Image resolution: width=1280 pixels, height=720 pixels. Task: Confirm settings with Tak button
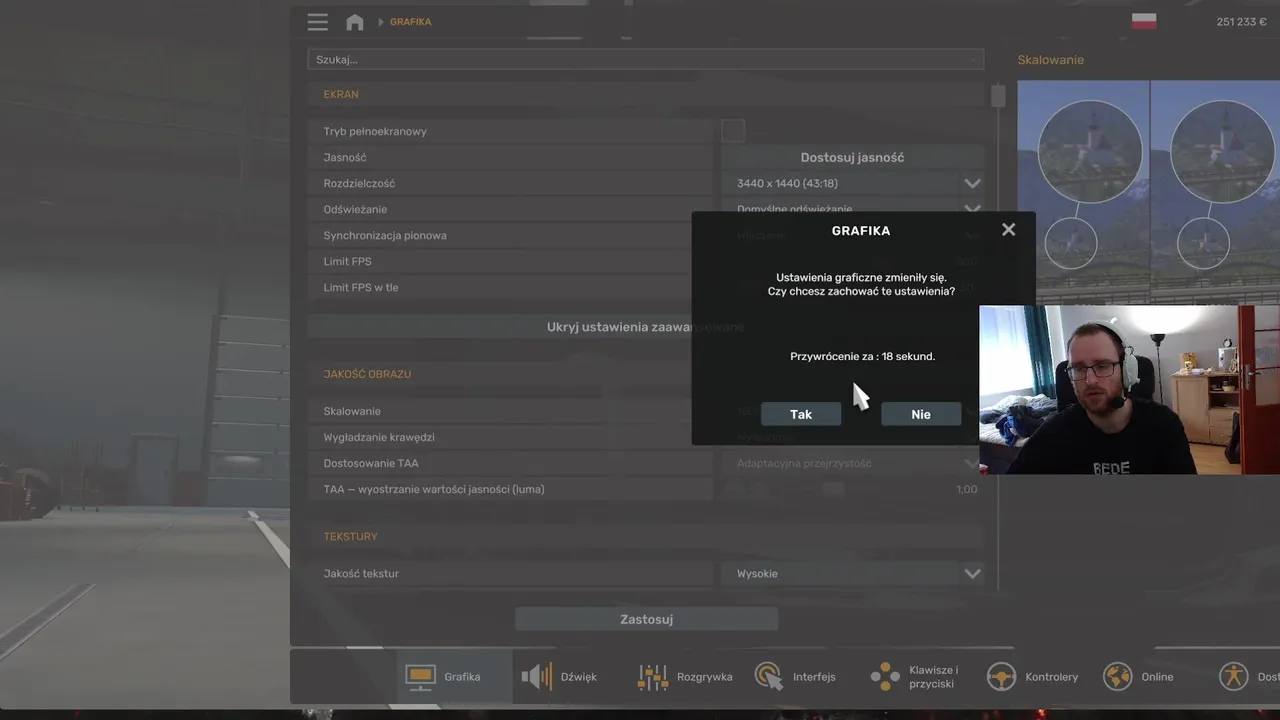pyautogui.click(x=801, y=414)
